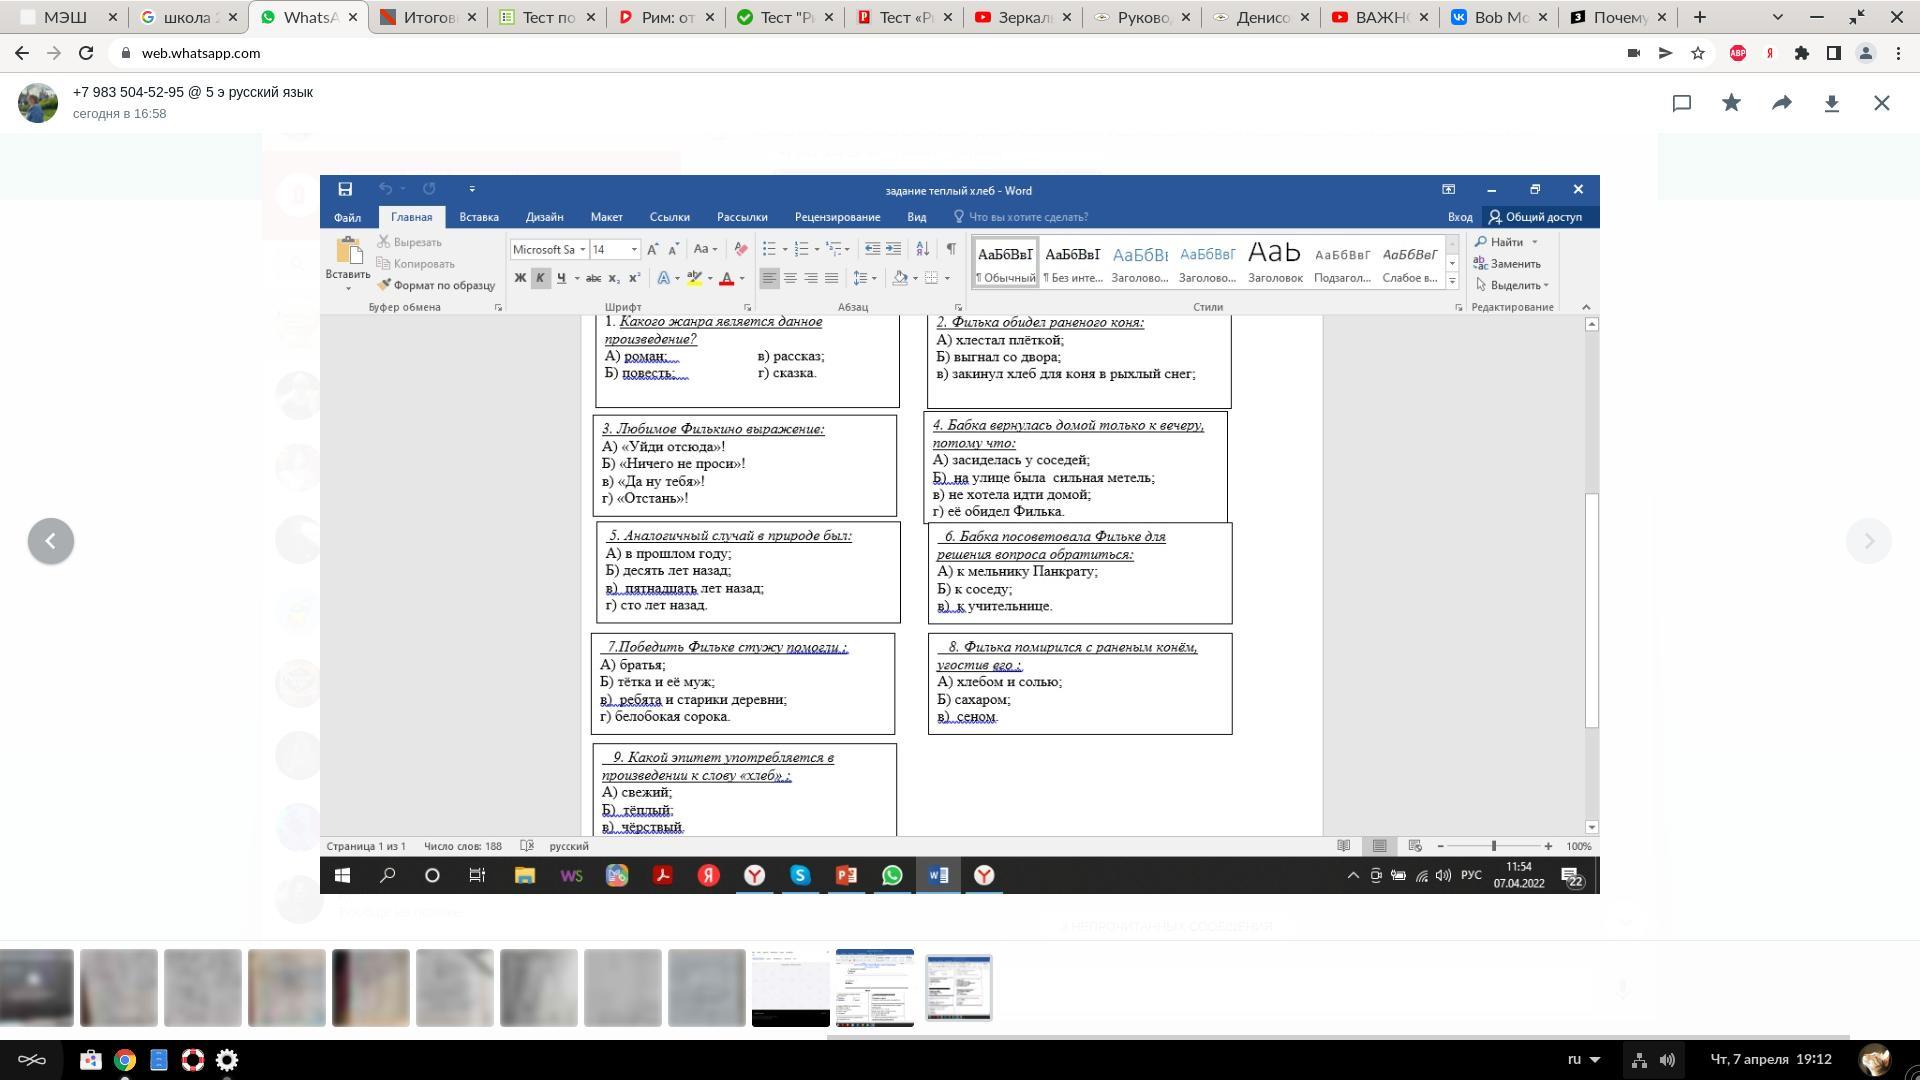1920x1080 pixels.
Task: Go to the message in chat
Action: 1681,103
